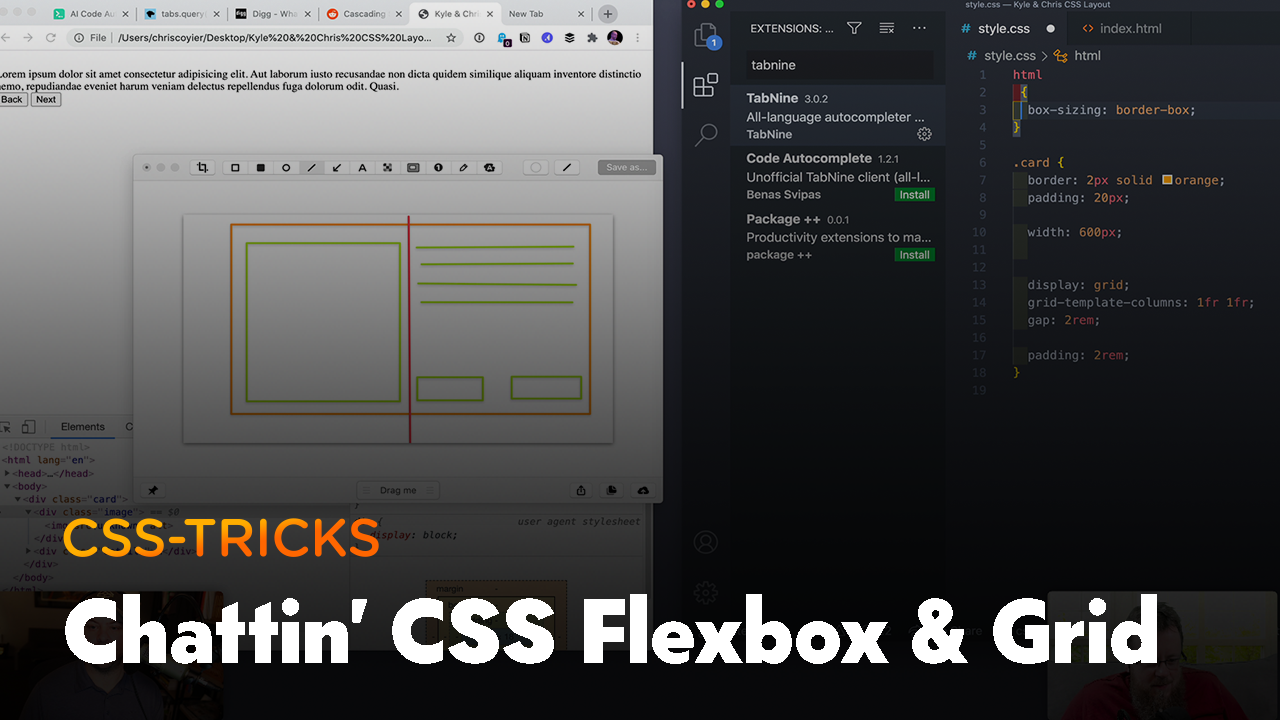Select the ellipse shape tool
The width and height of the screenshot is (1280, 720).
(x=286, y=168)
